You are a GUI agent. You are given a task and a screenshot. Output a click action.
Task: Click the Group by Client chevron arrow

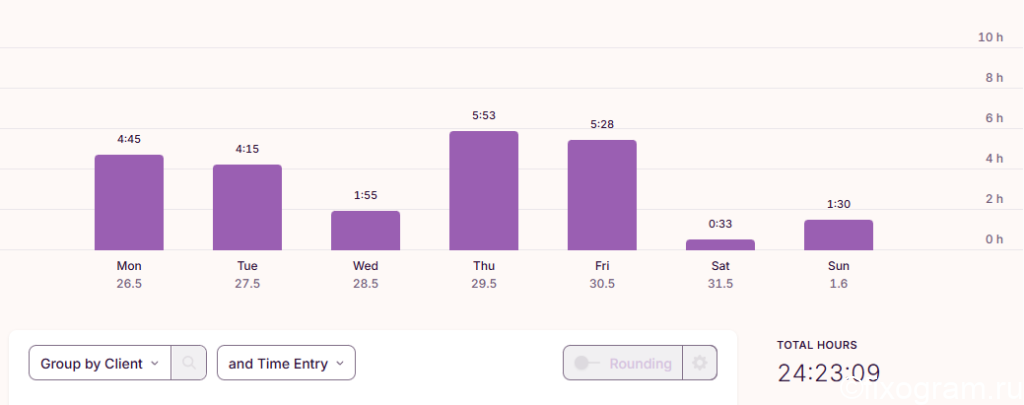point(155,363)
